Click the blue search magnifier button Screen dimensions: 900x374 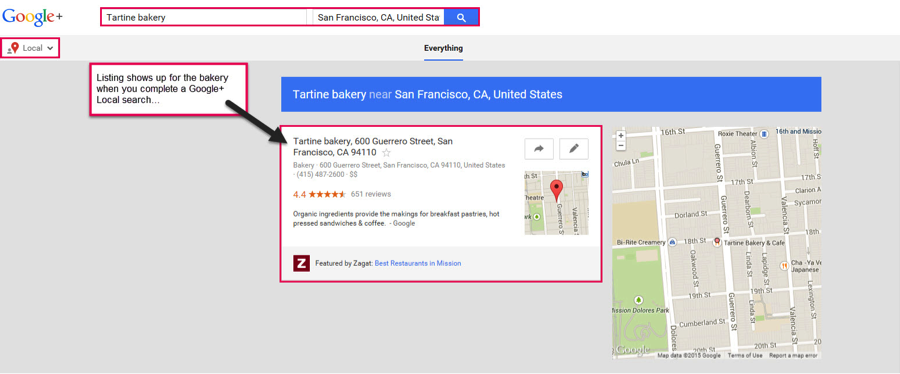(x=461, y=17)
